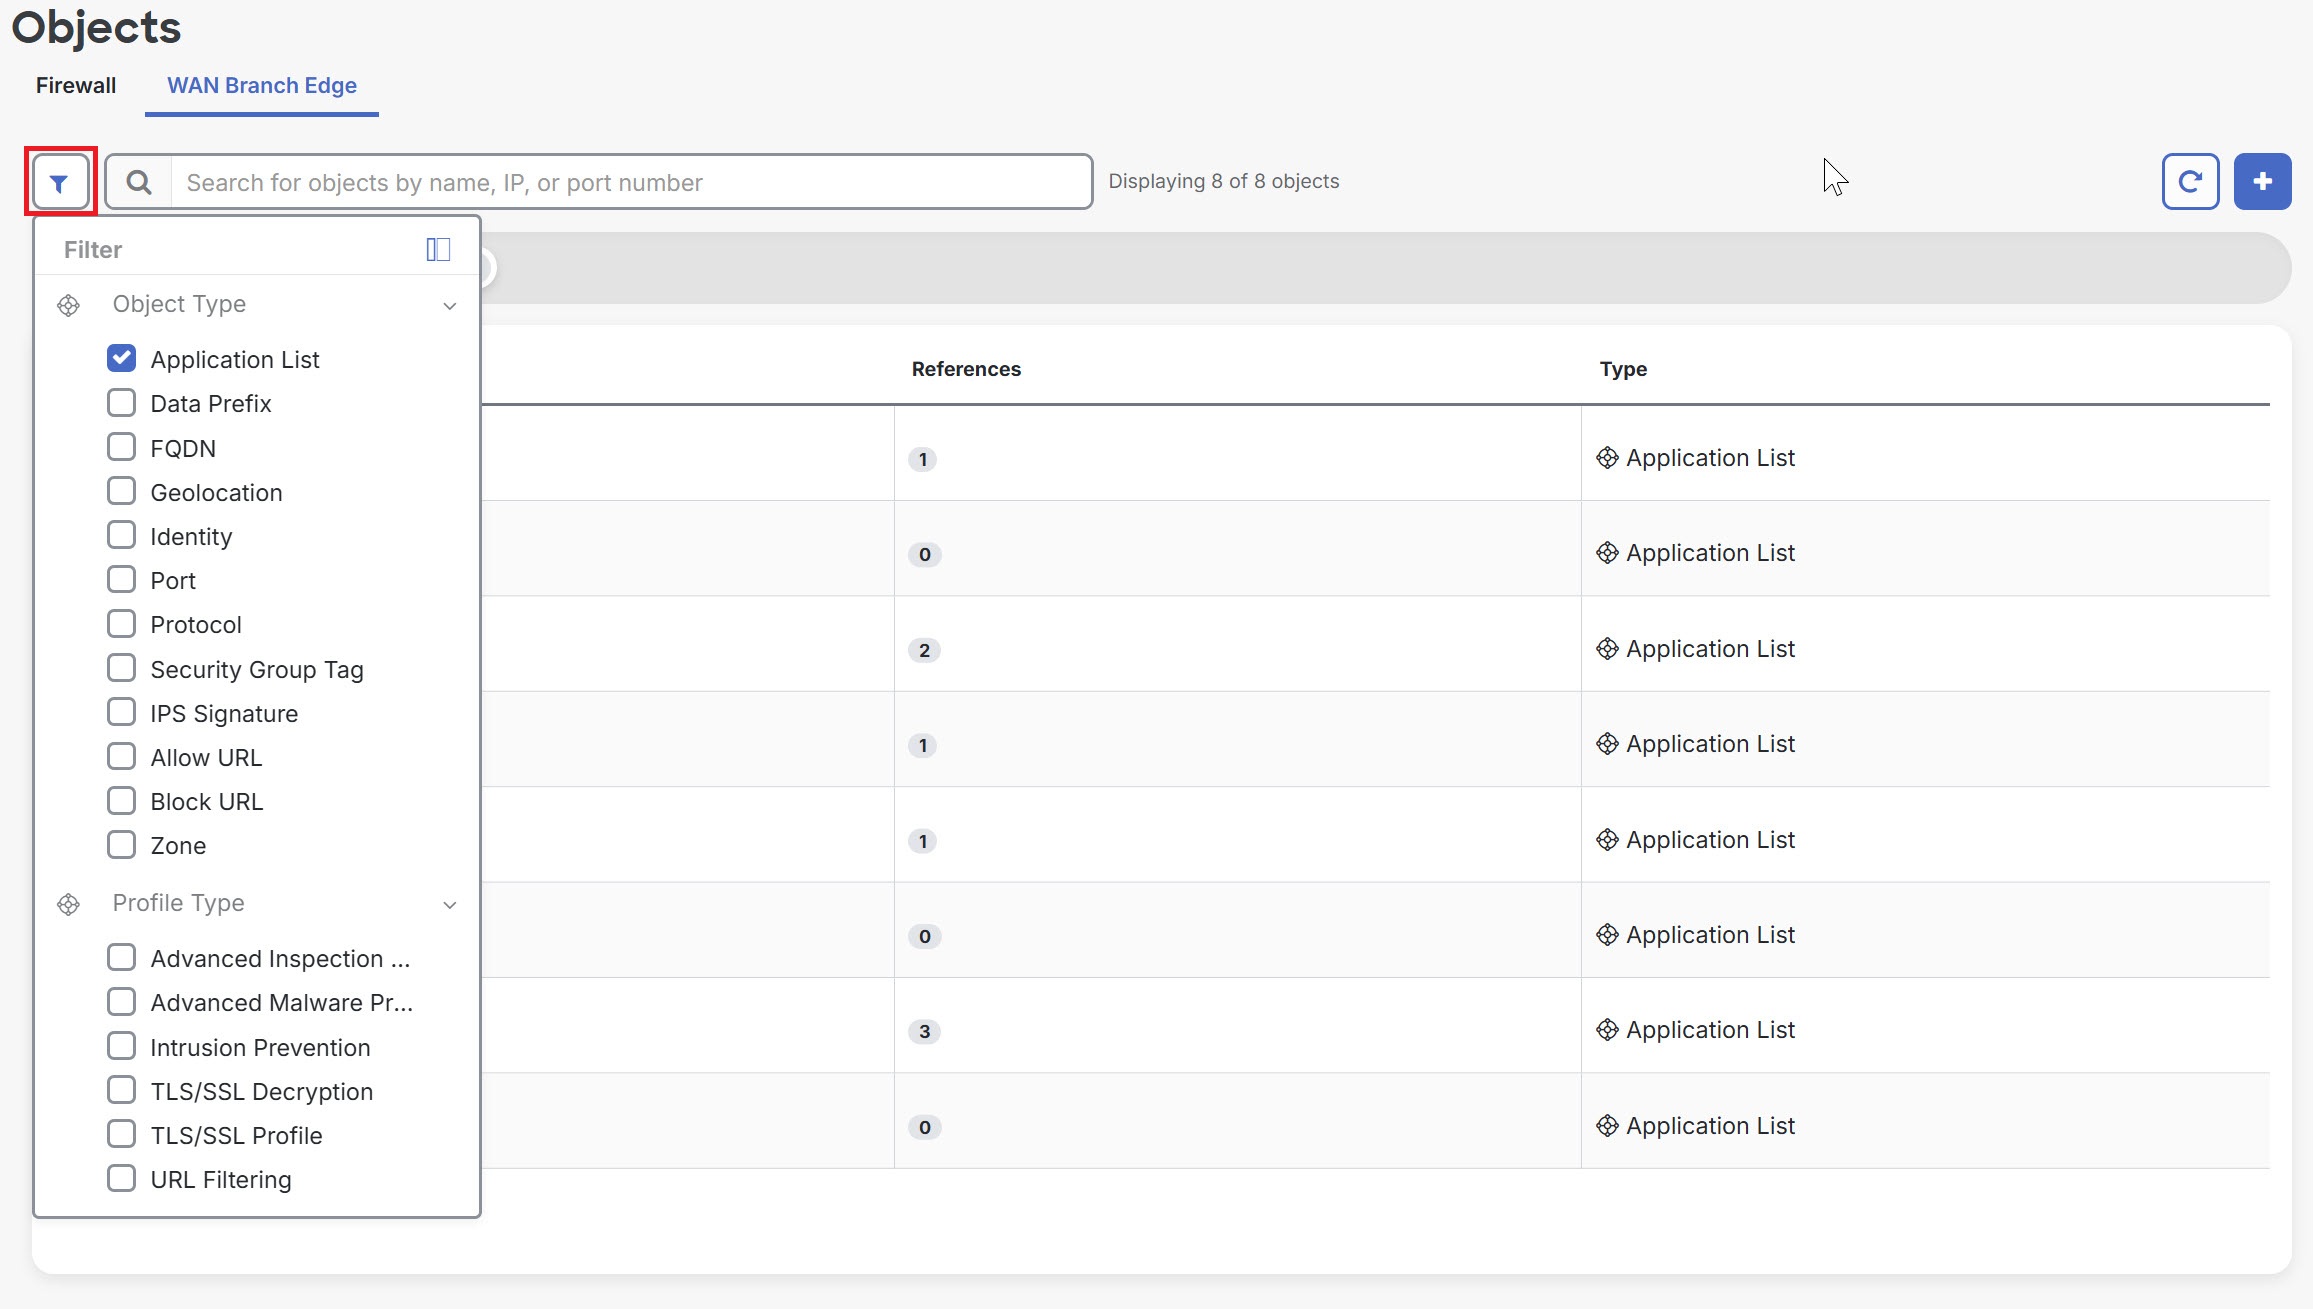Click the search magnifying glass icon
This screenshot has height=1309, width=2313.
pyautogui.click(x=139, y=181)
